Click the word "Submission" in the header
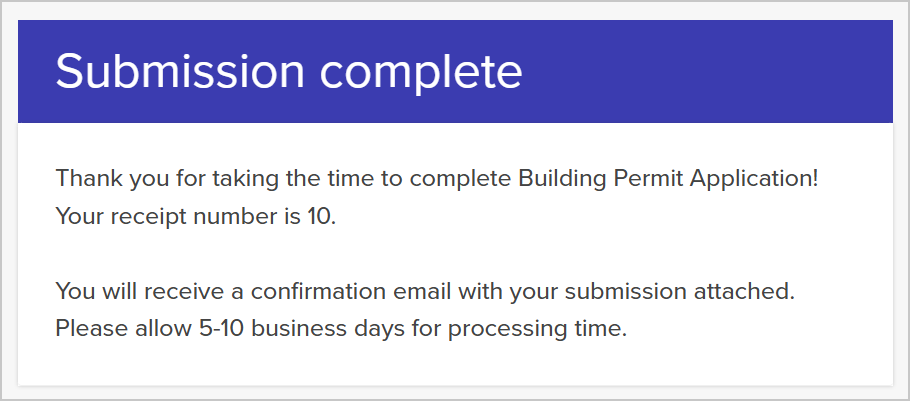 180,72
